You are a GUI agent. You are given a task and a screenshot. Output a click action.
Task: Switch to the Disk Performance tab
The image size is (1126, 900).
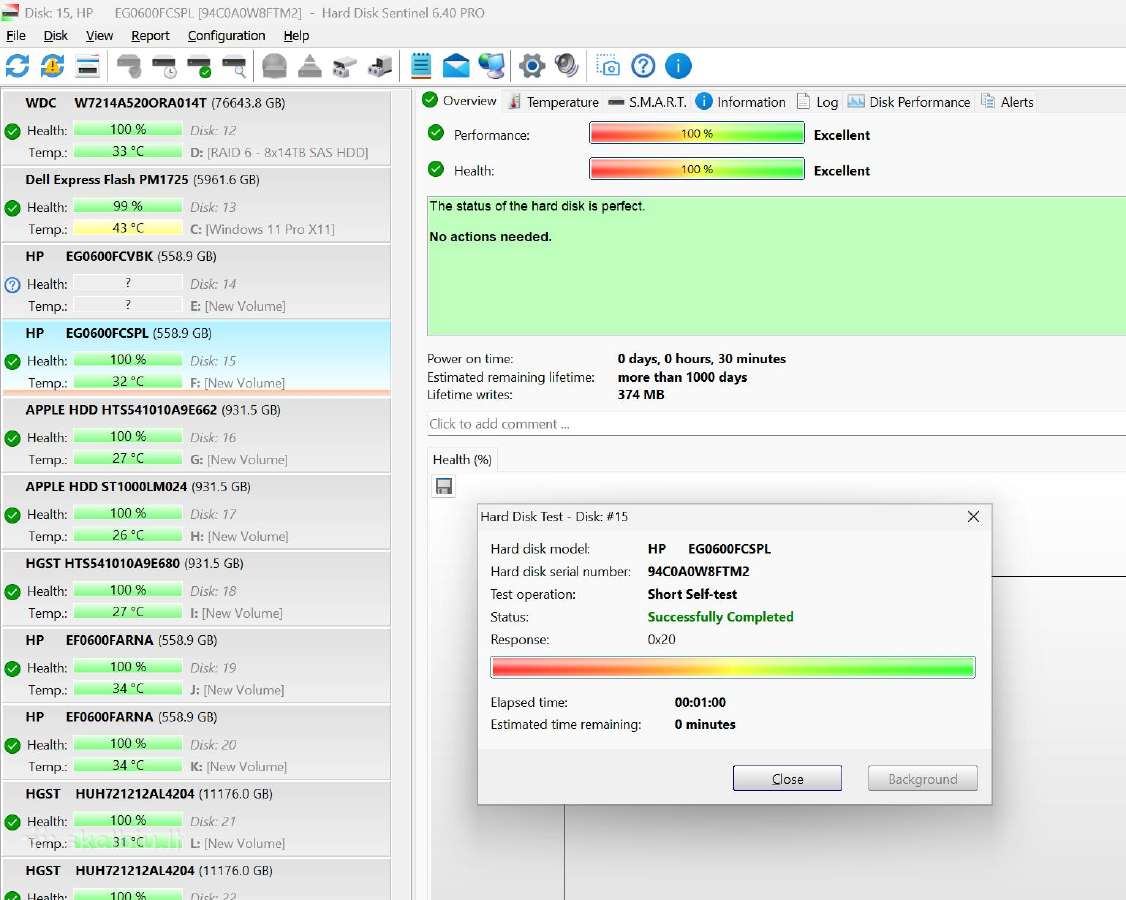tap(909, 102)
